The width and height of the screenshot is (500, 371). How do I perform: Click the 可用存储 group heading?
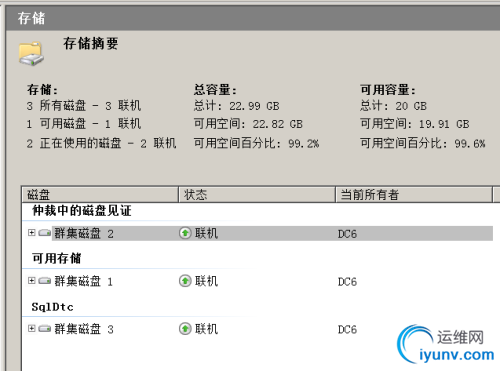pos(56,258)
